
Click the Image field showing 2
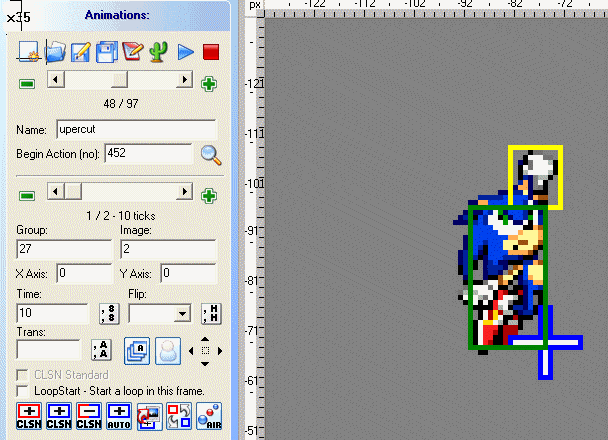tap(168, 249)
